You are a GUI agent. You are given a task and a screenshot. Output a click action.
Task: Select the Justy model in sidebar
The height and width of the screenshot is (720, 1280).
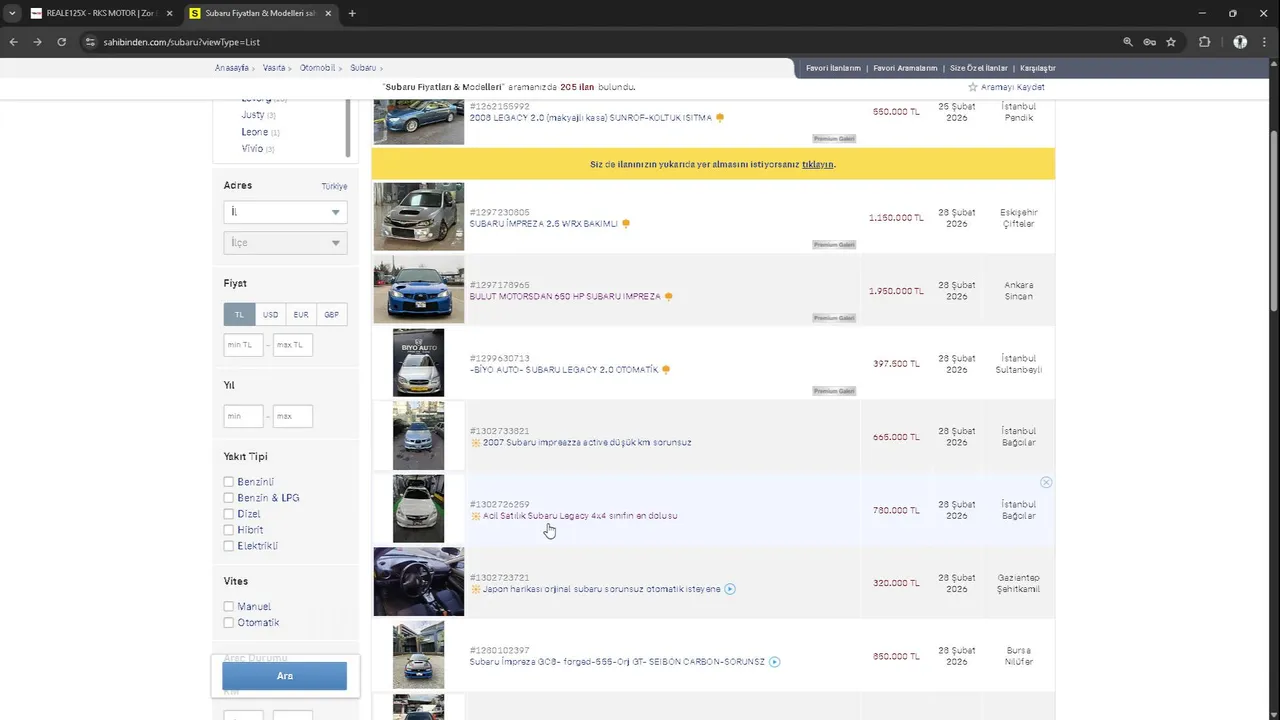253,115
